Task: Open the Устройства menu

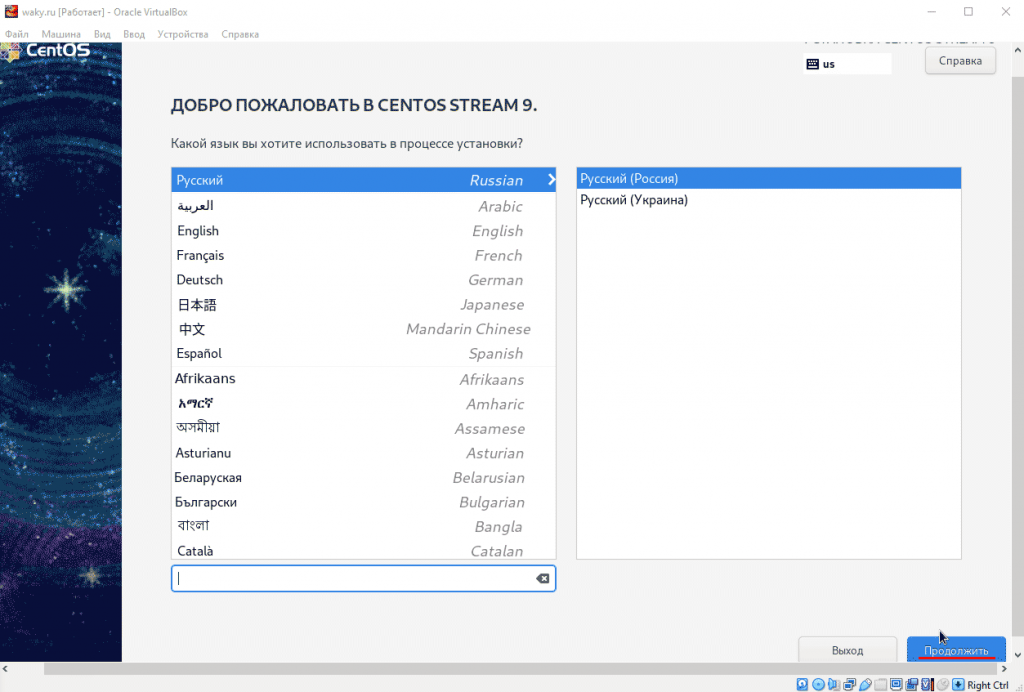Action: coord(183,34)
